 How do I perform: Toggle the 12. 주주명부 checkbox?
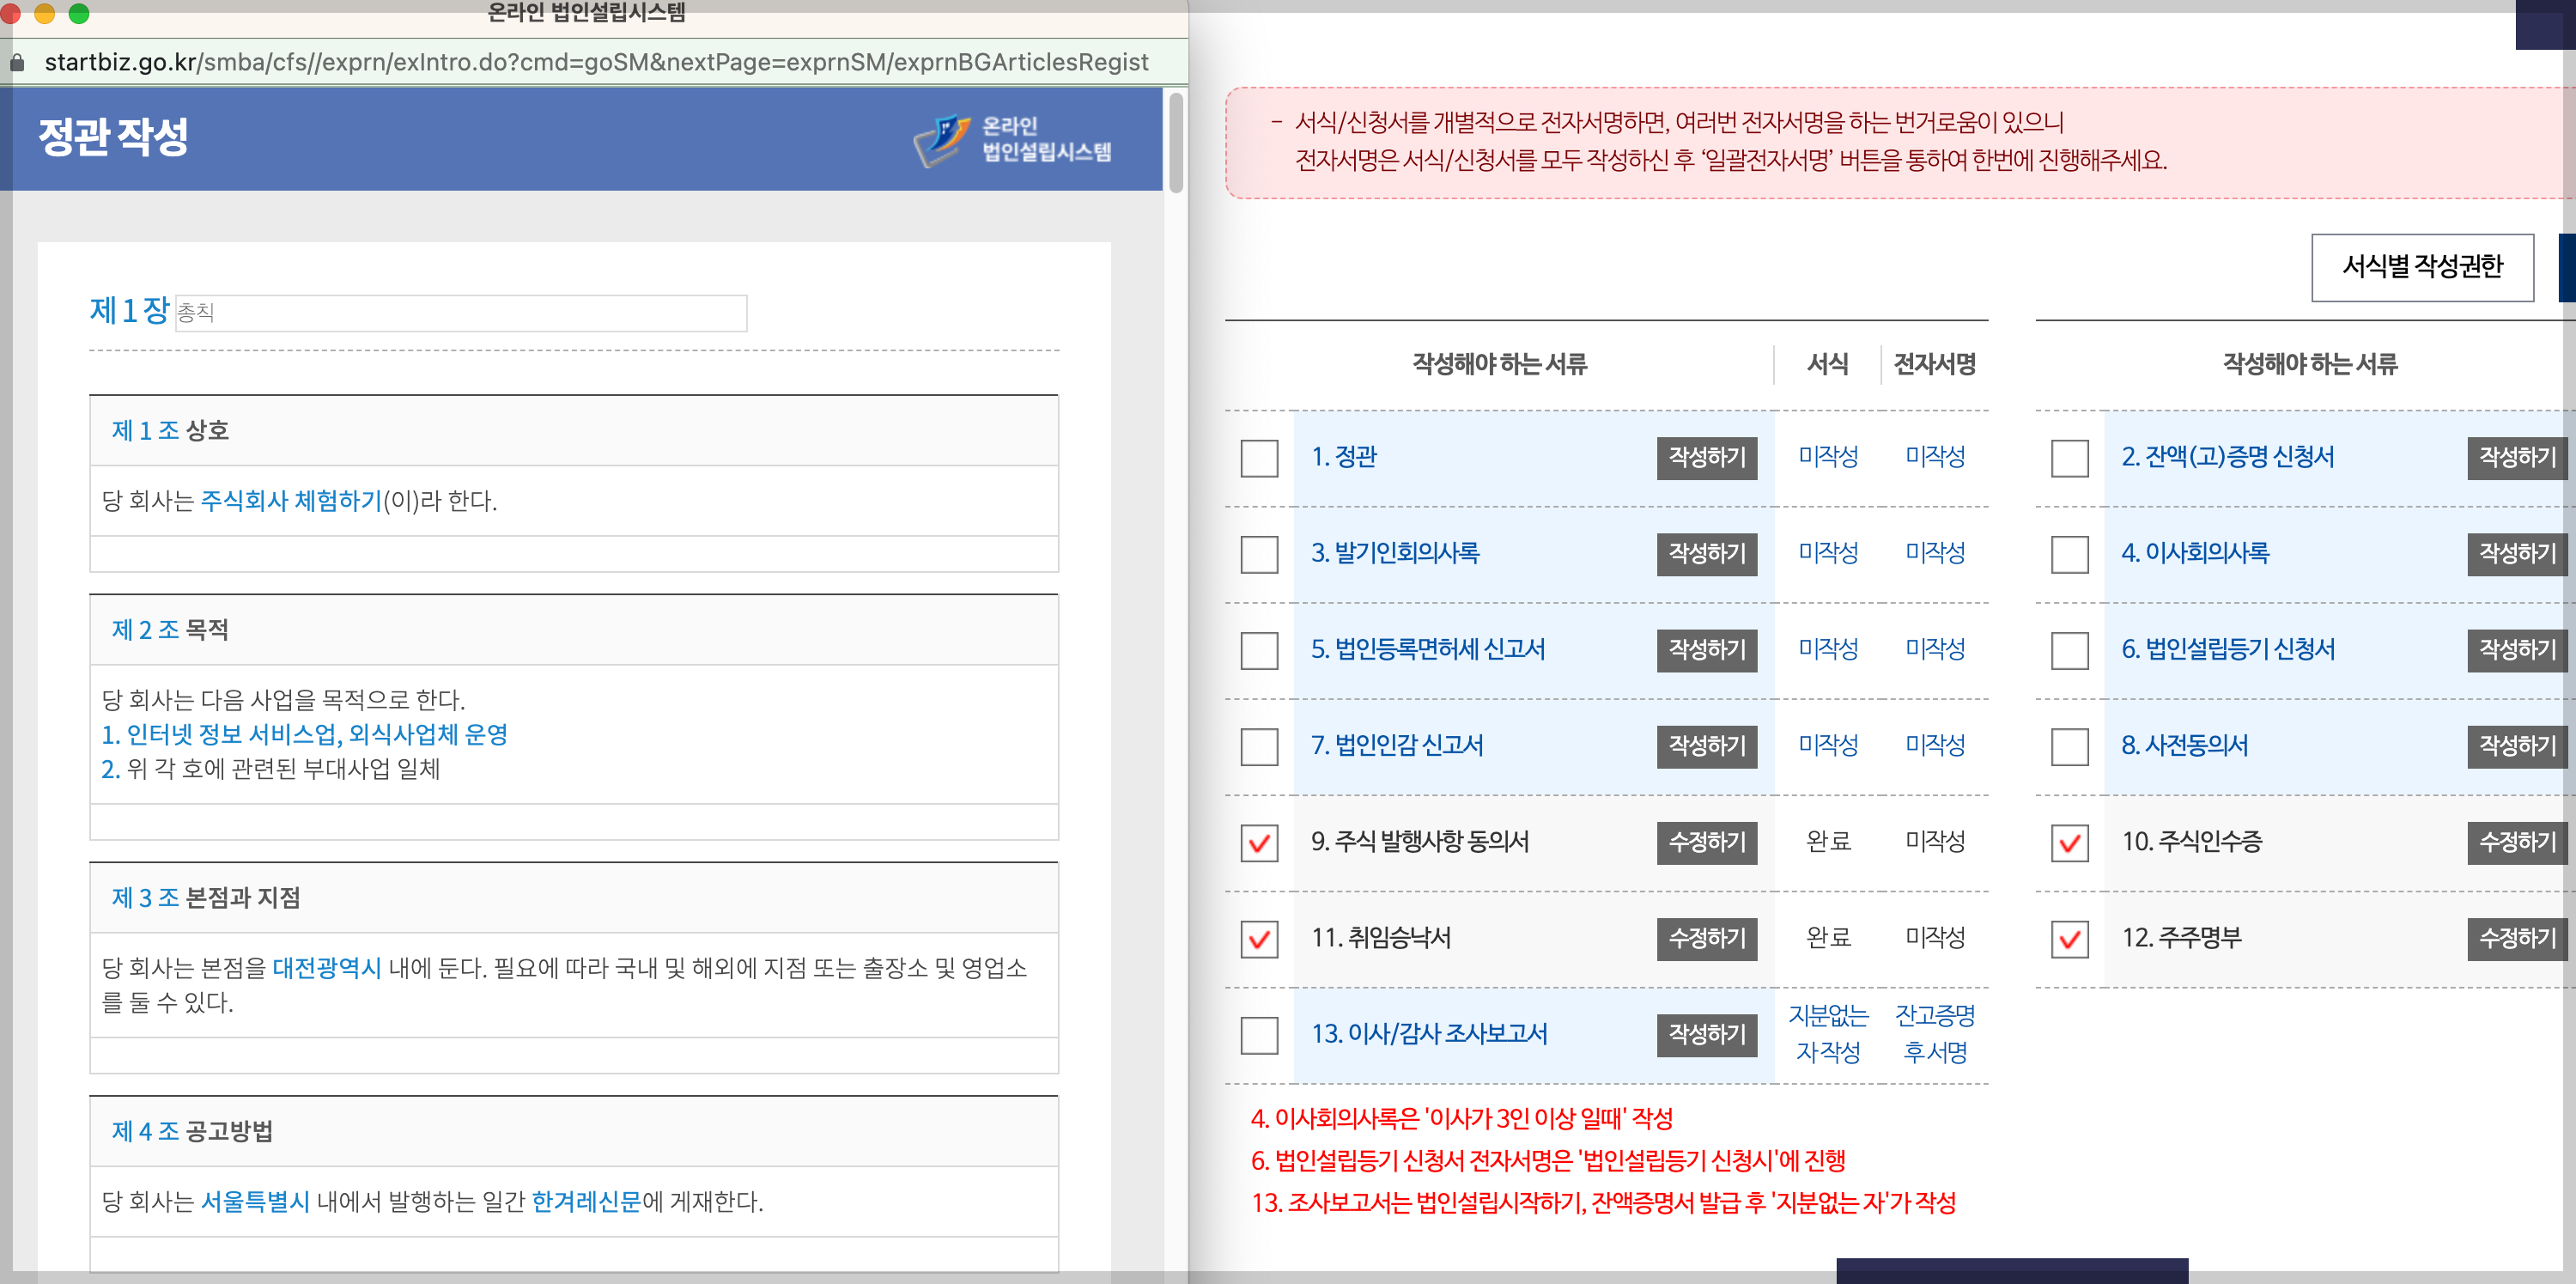2069,939
